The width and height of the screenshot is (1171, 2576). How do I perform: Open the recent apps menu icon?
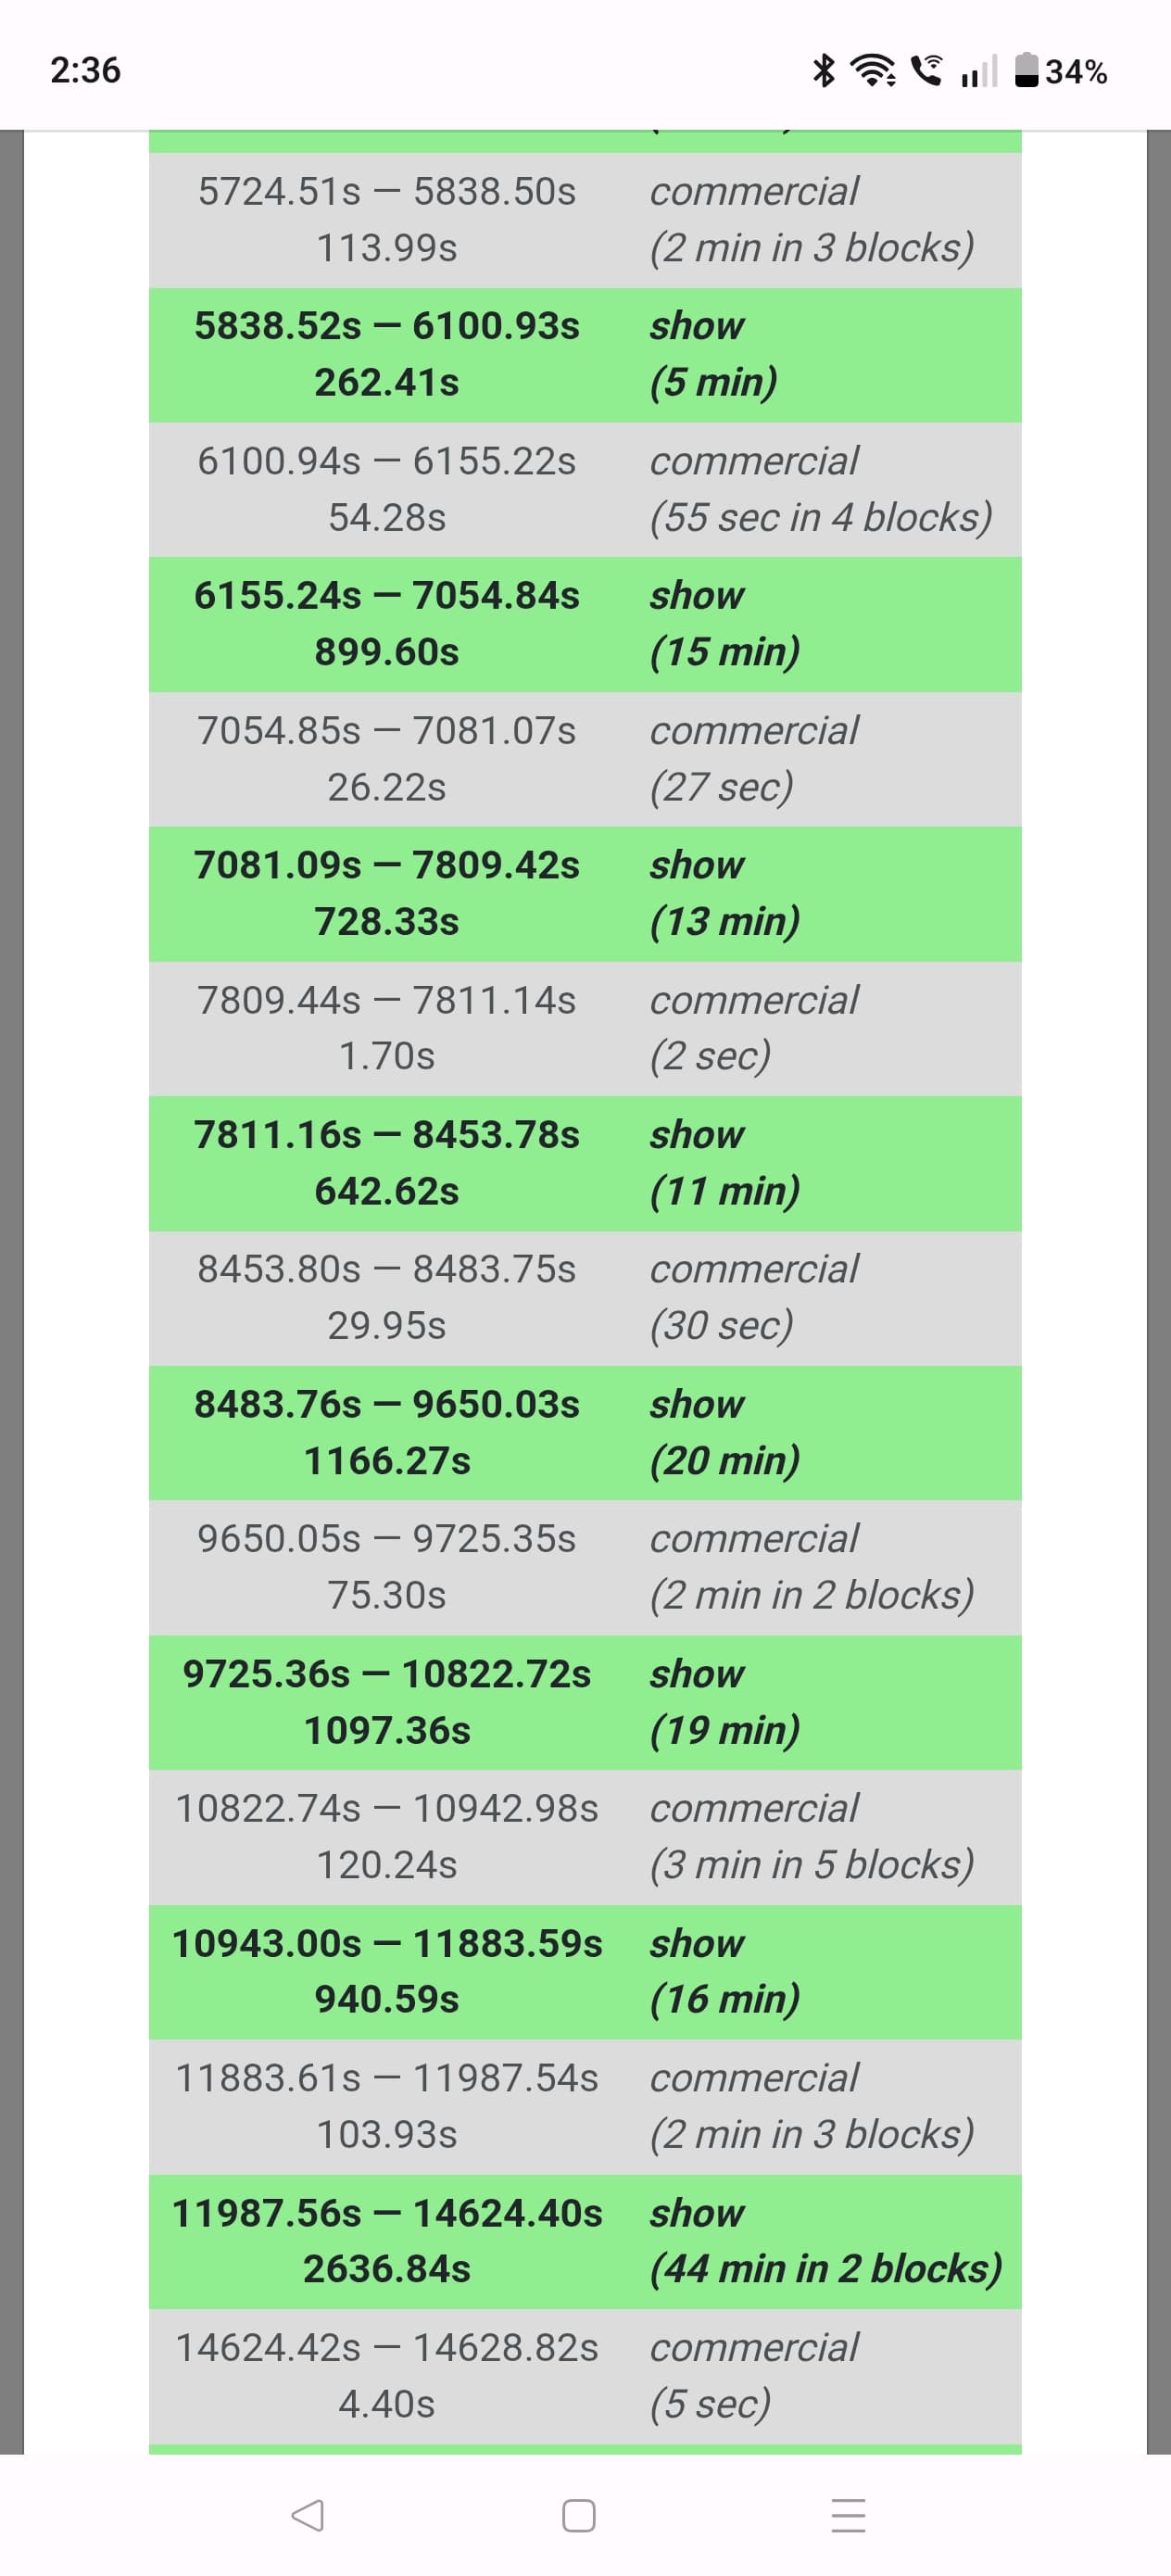click(849, 2515)
